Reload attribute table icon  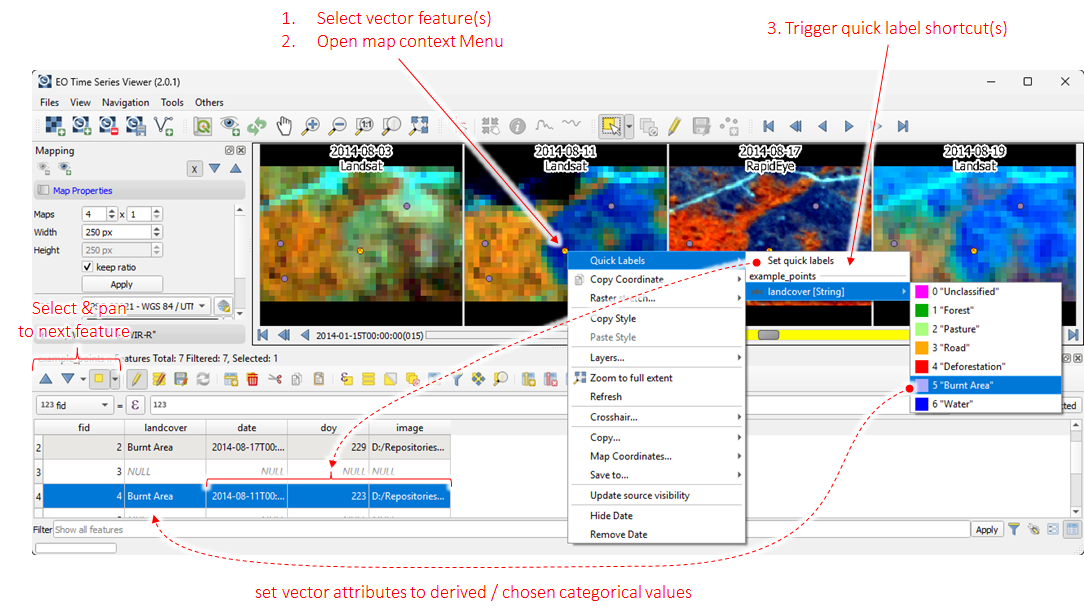click(x=203, y=379)
